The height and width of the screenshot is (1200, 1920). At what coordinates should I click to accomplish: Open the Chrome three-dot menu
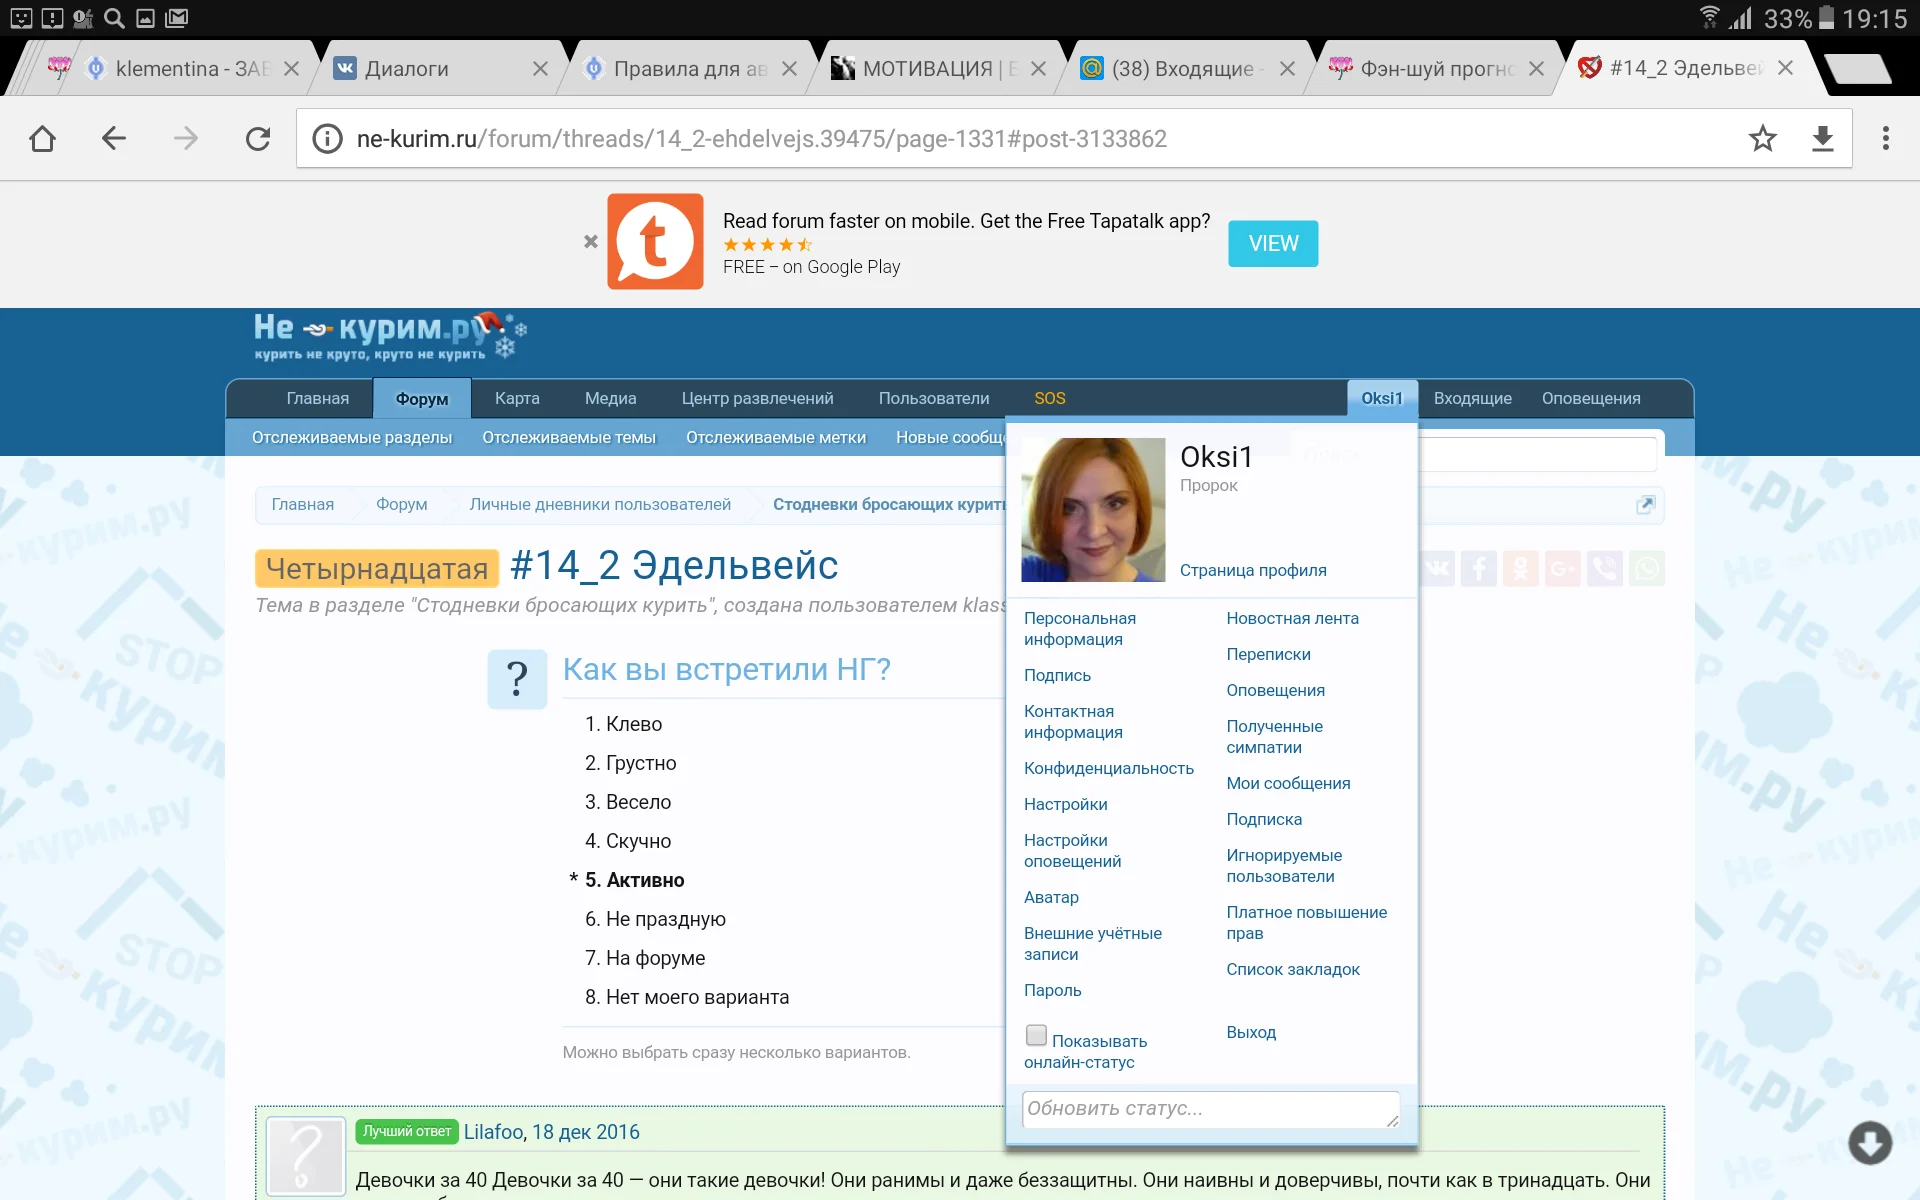[1885, 139]
